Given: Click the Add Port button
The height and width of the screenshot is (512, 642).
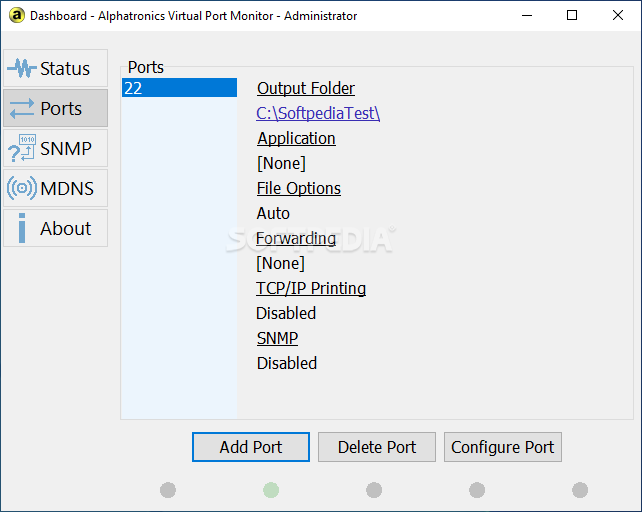Looking at the screenshot, I should tap(251, 447).
